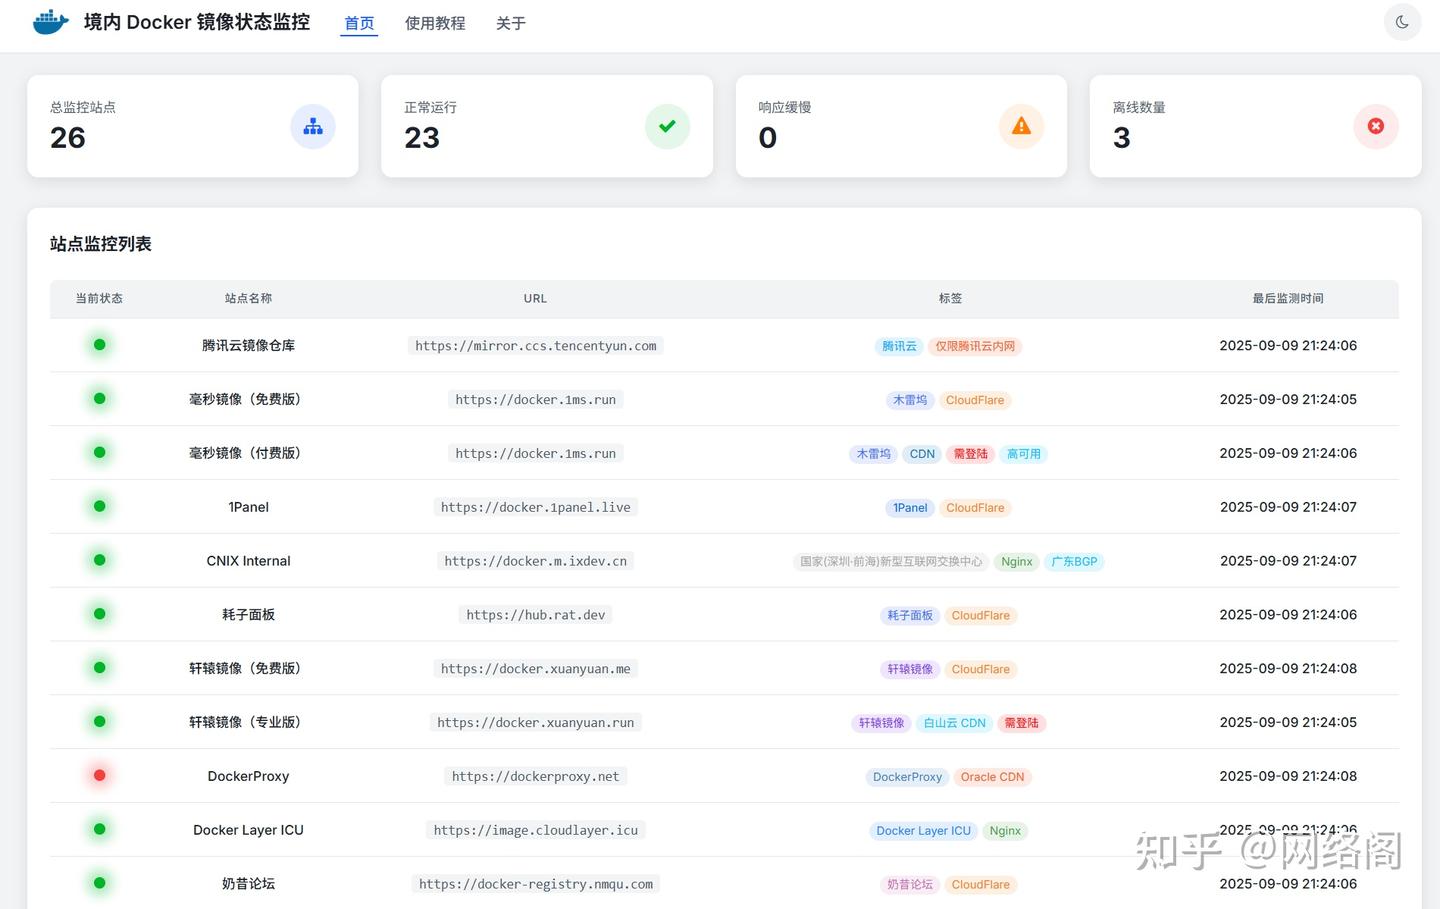Click site name Docker Layer ICU
The height and width of the screenshot is (909, 1440).
[248, 830]
